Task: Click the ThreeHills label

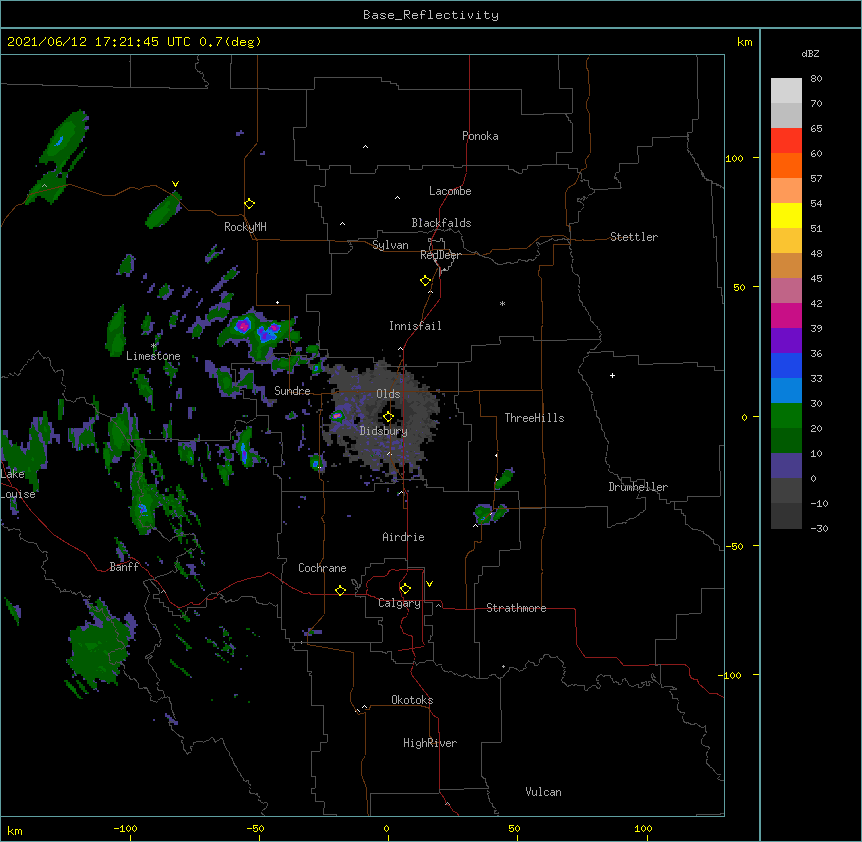Action: click(x=534, y=418)
